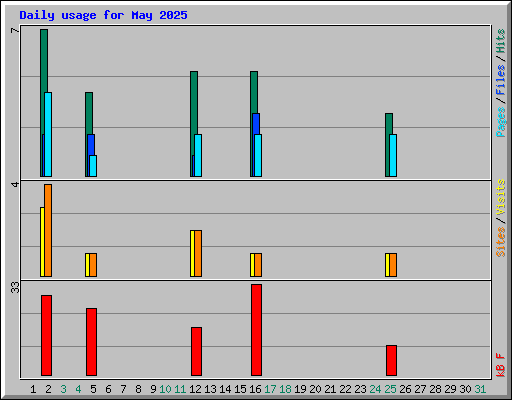512x400 pixels.
Task: Click x-axis day label 16
Action: [255, 389]
